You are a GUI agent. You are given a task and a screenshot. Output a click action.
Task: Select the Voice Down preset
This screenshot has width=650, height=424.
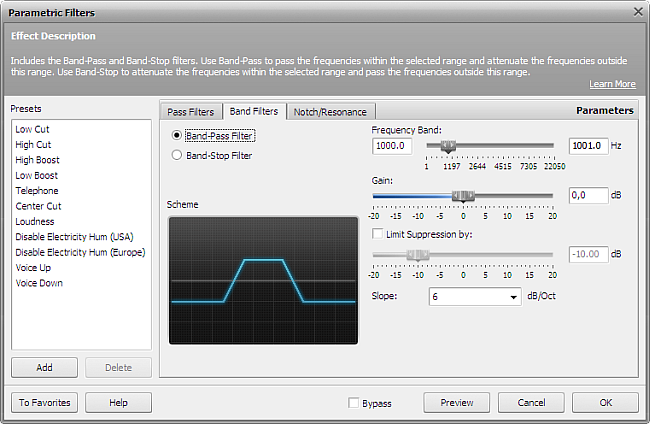39,283
